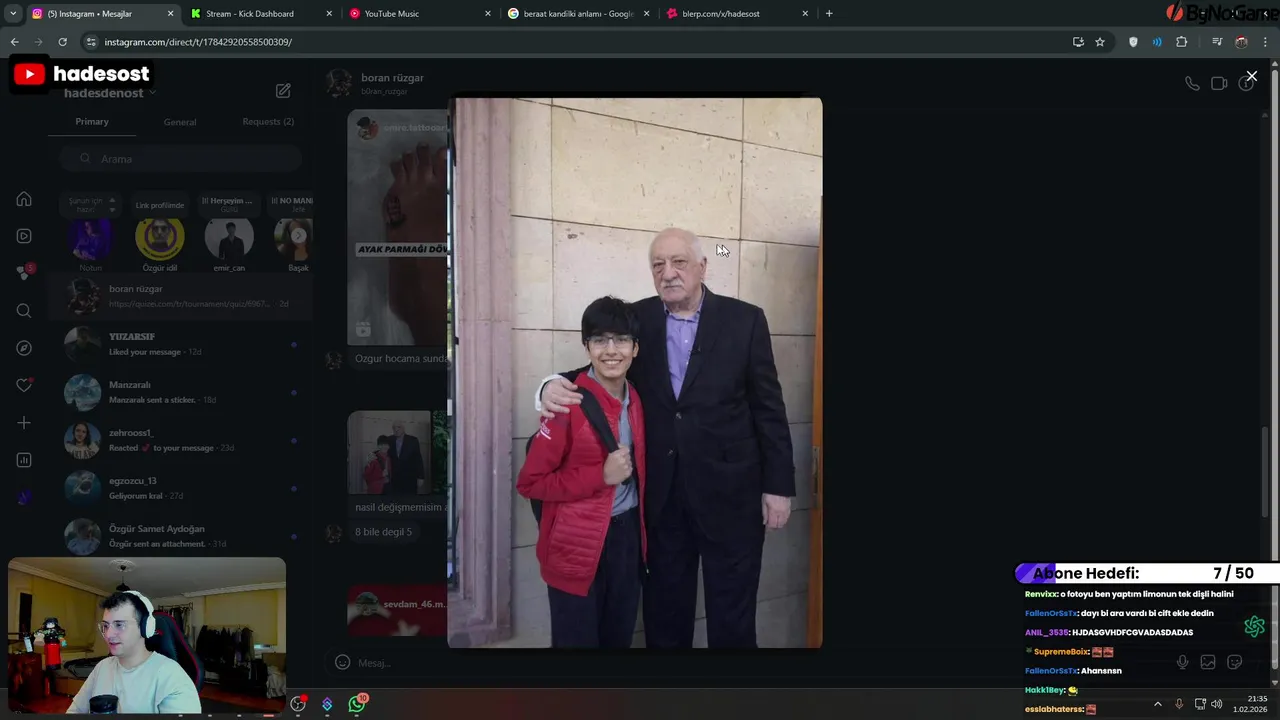Close the YouTube Music tab
This screenshot has width=1280, height=720.
pyautogui.click(x=488, y=14)
